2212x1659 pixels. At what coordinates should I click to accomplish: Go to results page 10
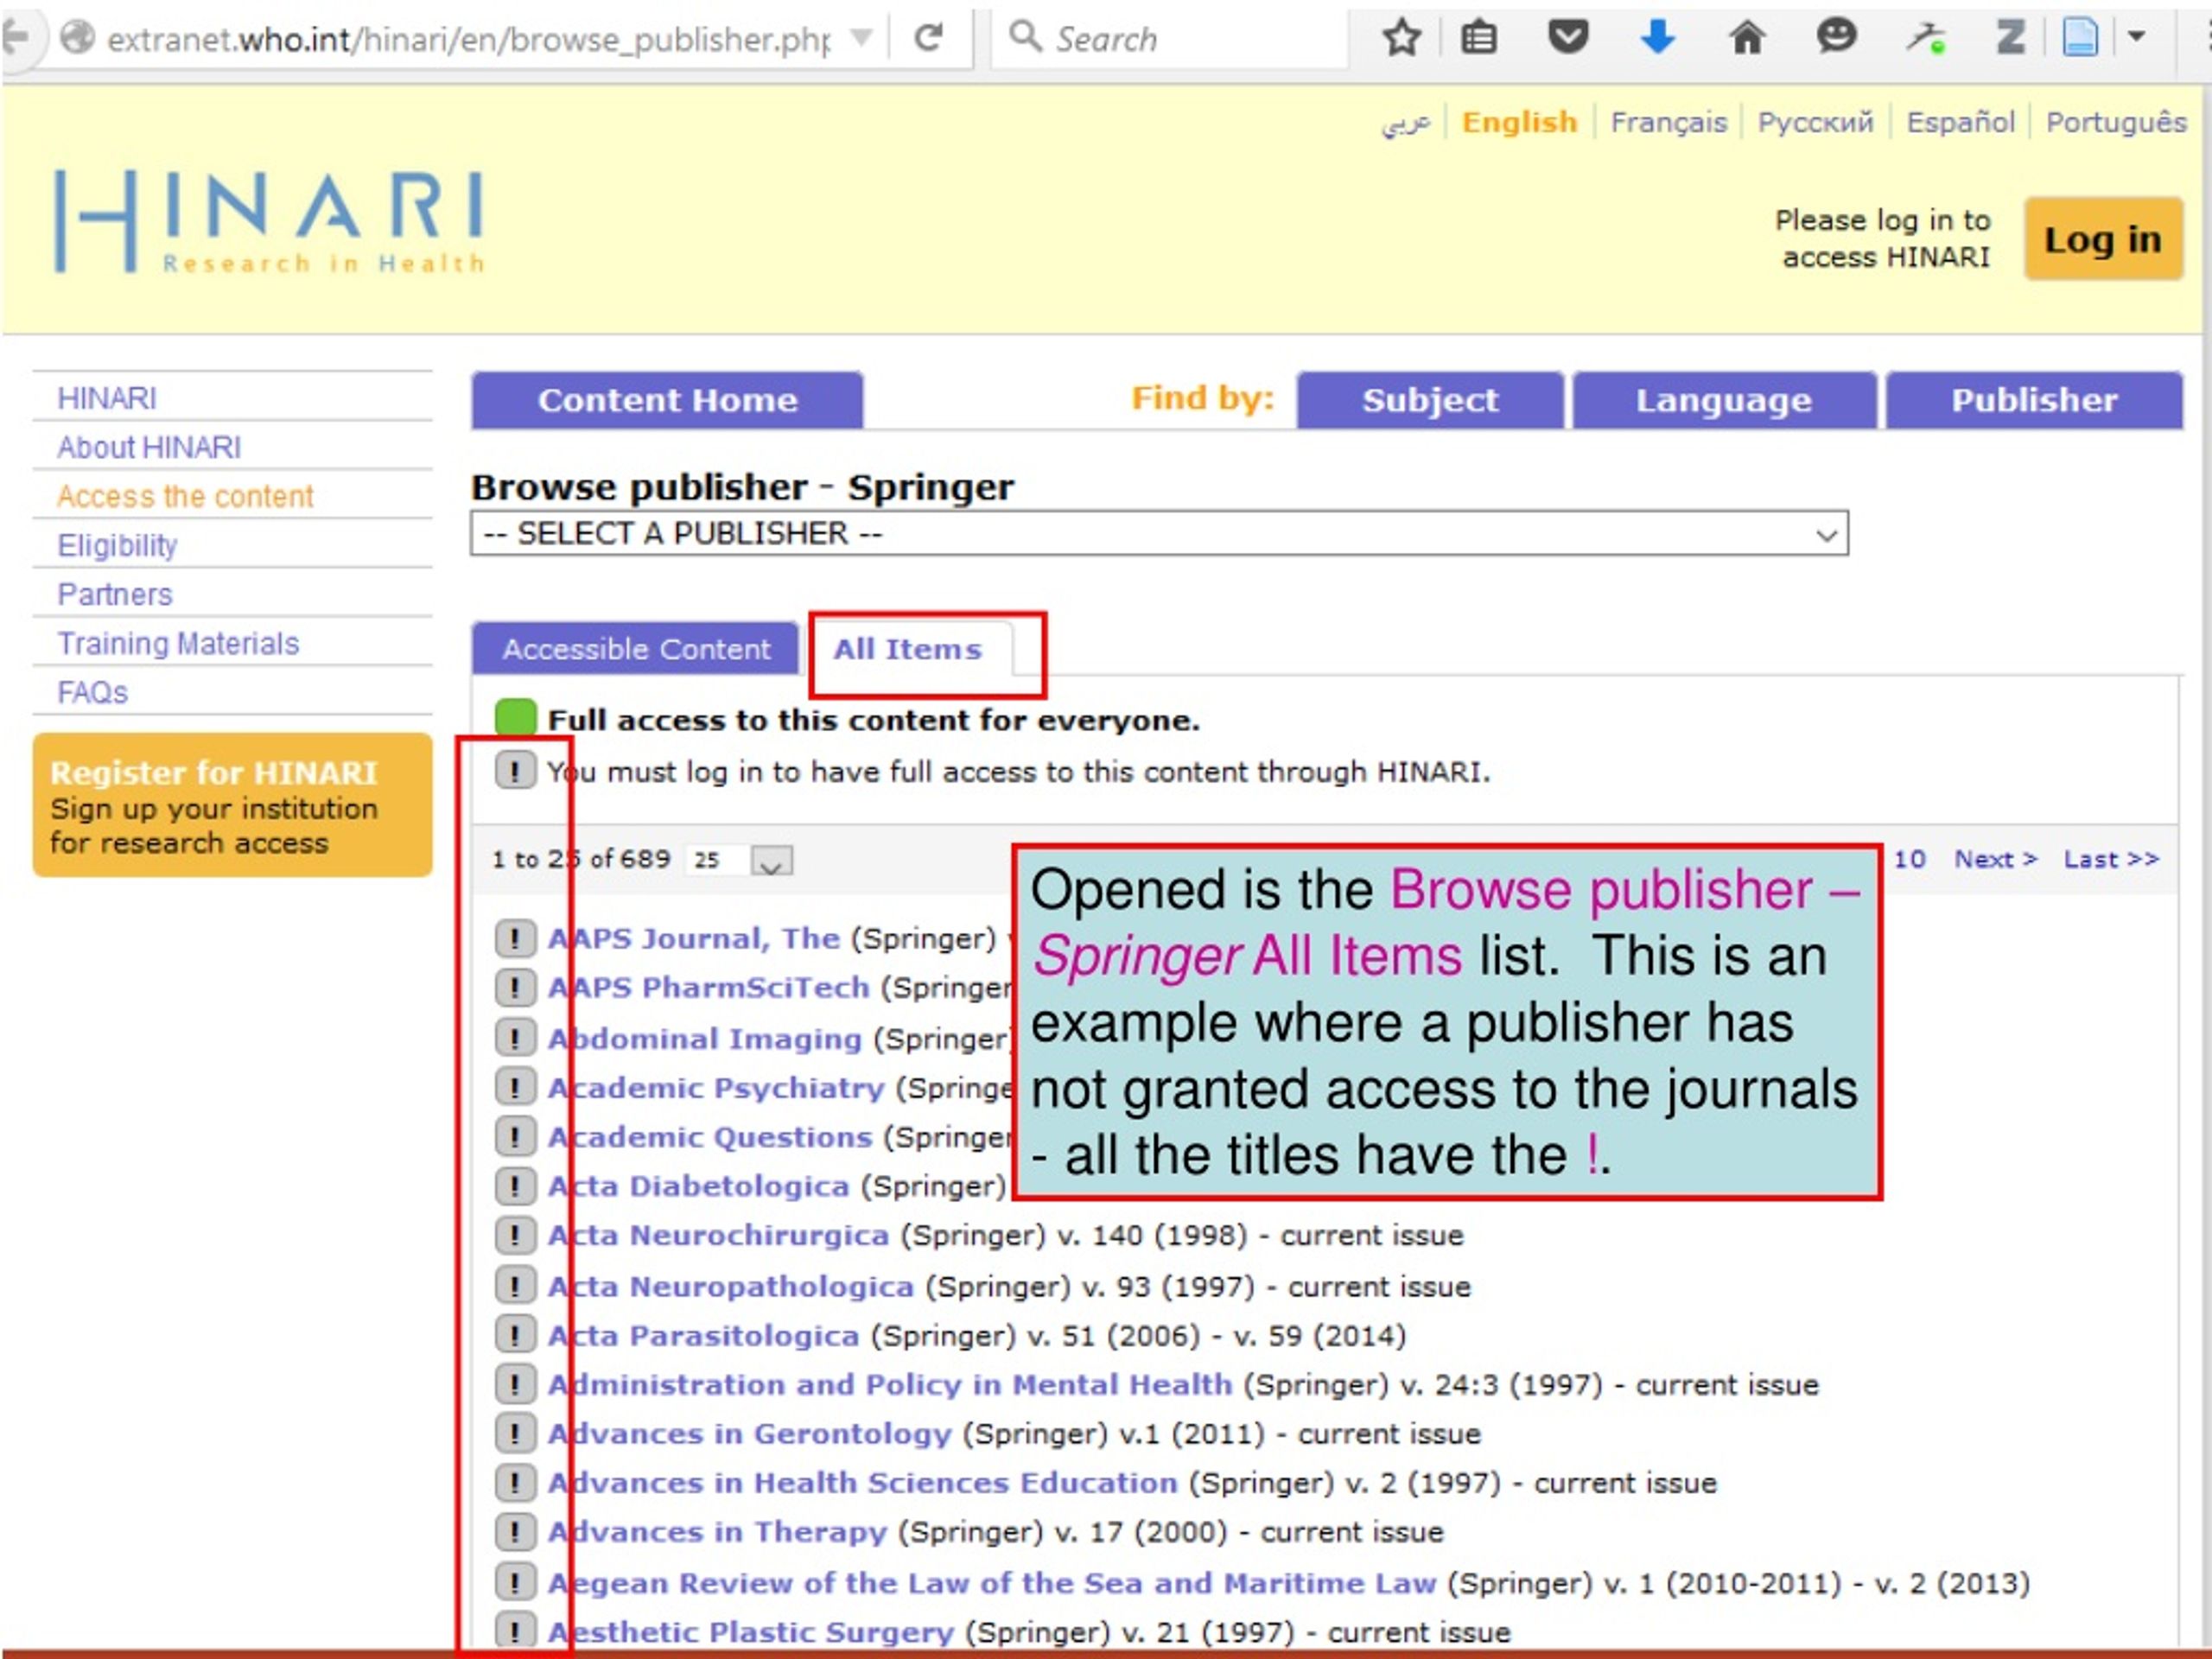coord(1909,859)
